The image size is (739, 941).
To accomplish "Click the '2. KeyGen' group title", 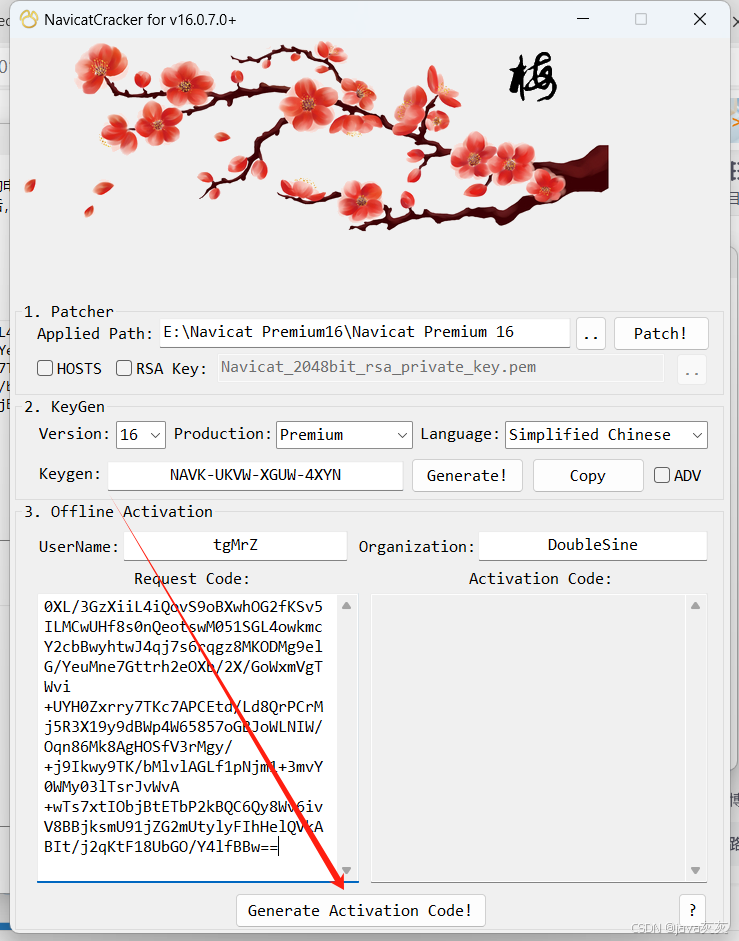I will coord(64,407).
